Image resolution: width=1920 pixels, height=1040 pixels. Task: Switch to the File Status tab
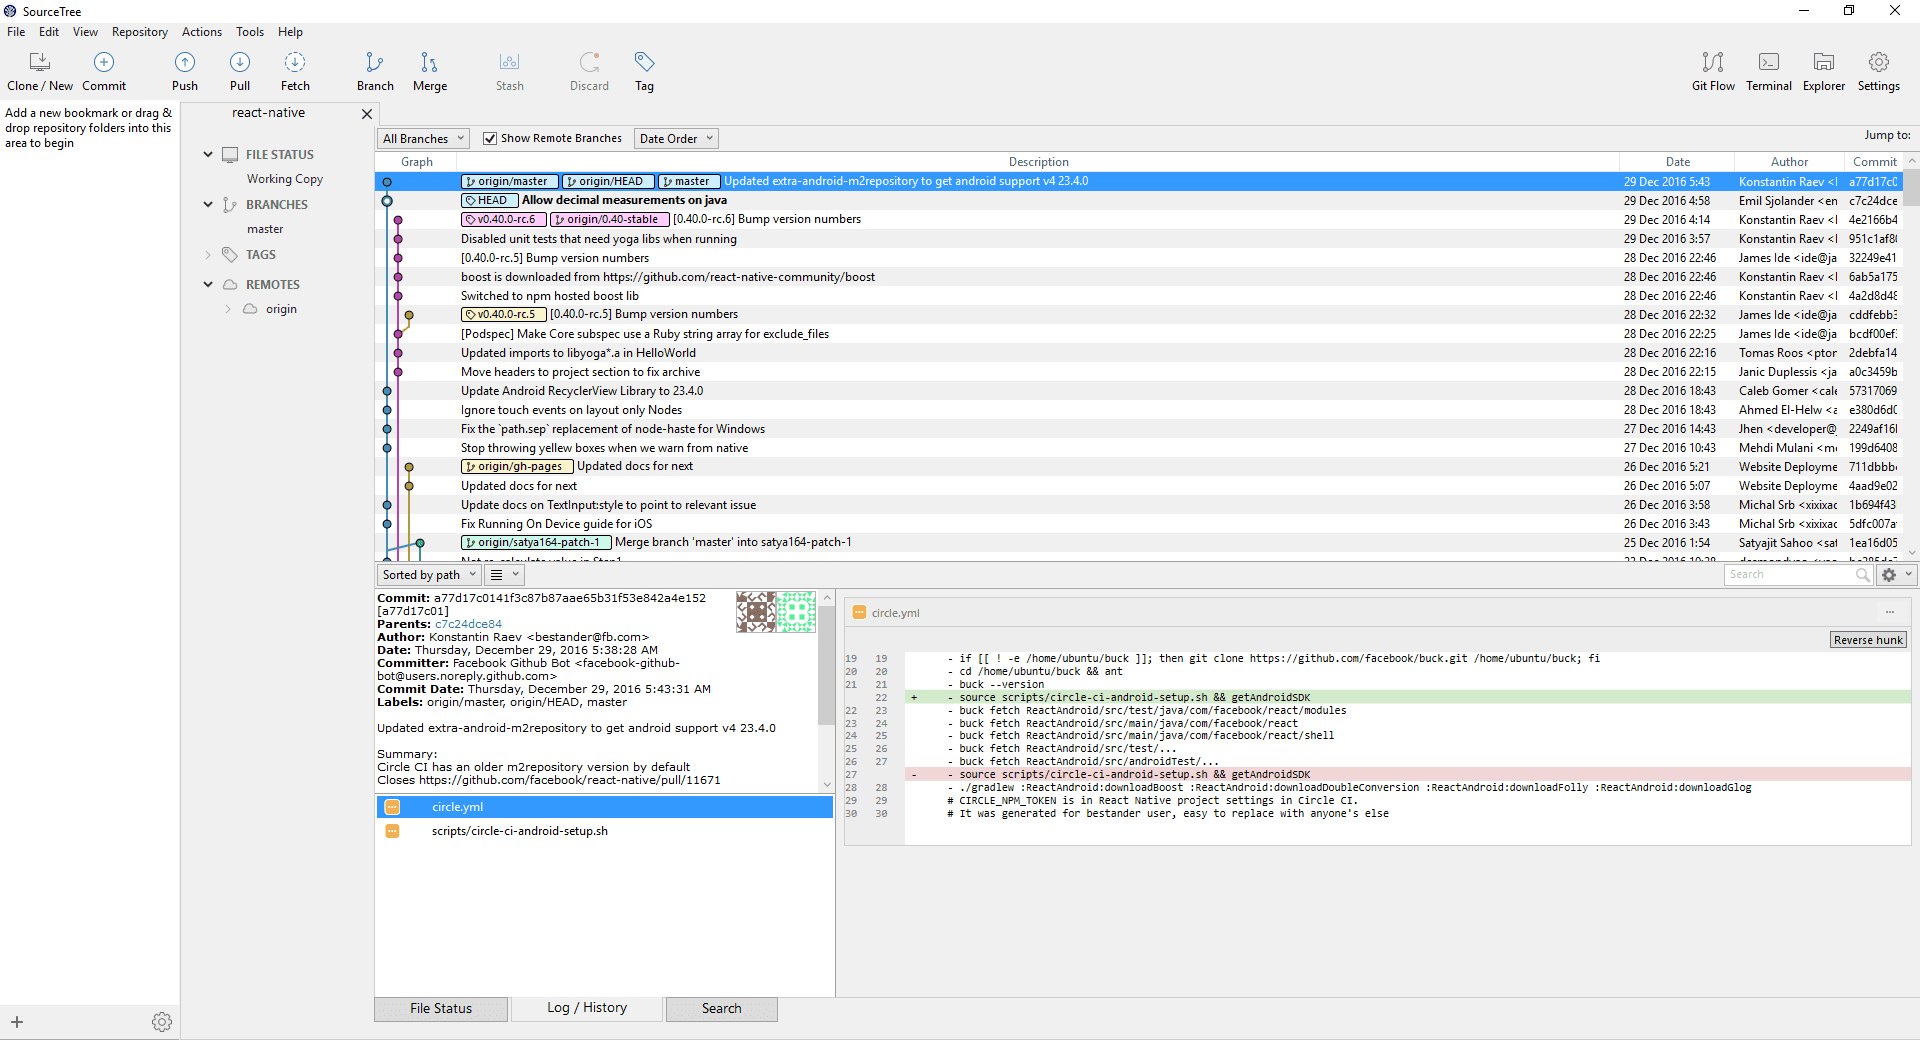point(441,1009)
